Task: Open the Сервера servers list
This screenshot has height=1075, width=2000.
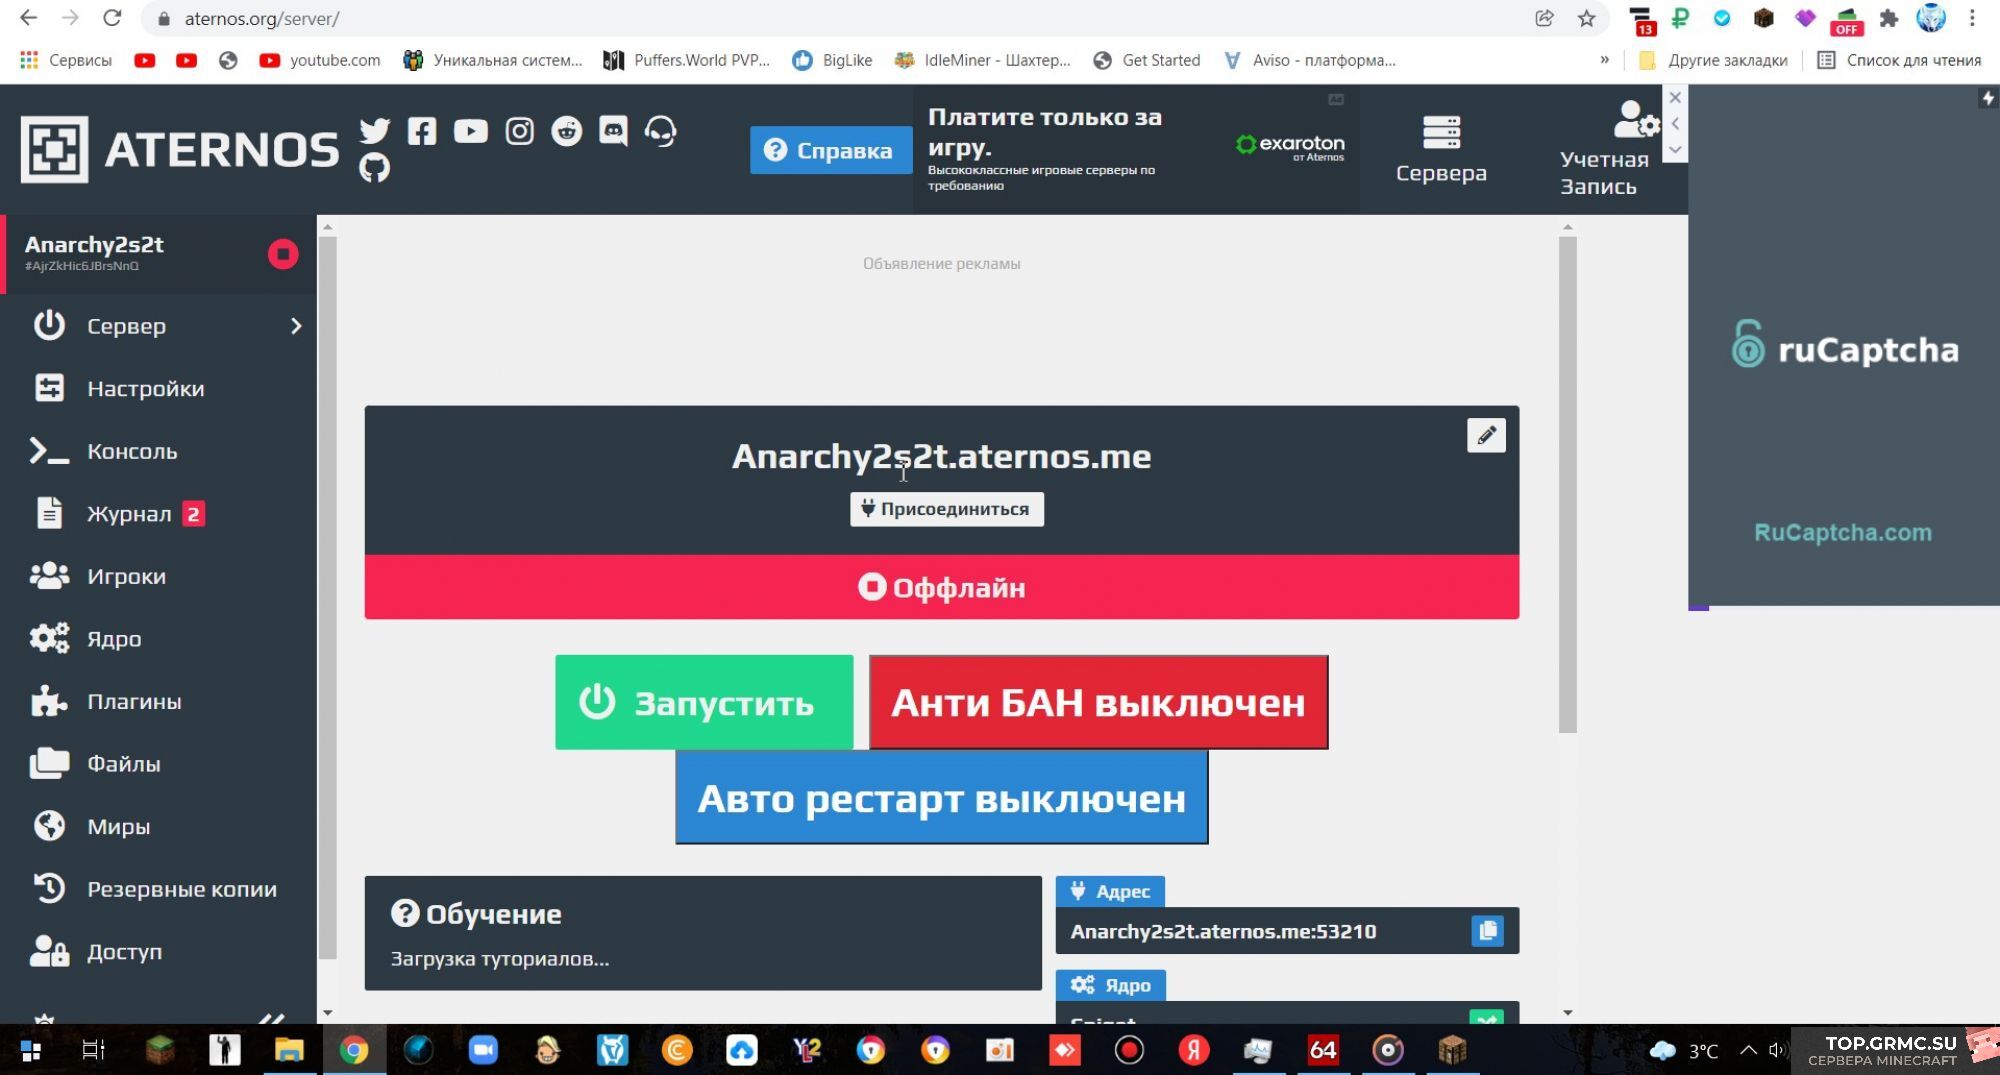Action: (x=1441, y=150)
